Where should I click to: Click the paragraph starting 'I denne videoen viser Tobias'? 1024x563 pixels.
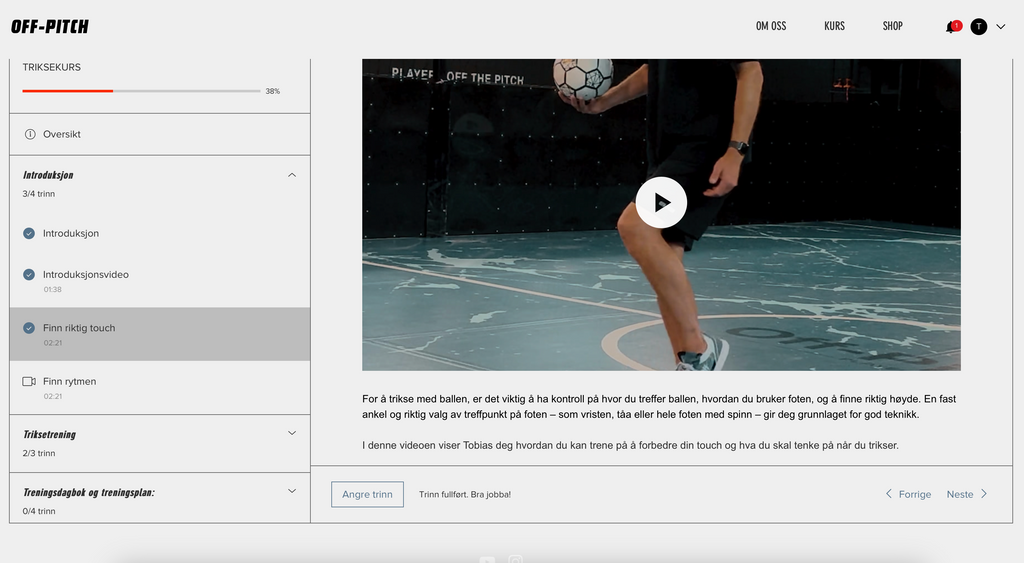coord(630,445)
